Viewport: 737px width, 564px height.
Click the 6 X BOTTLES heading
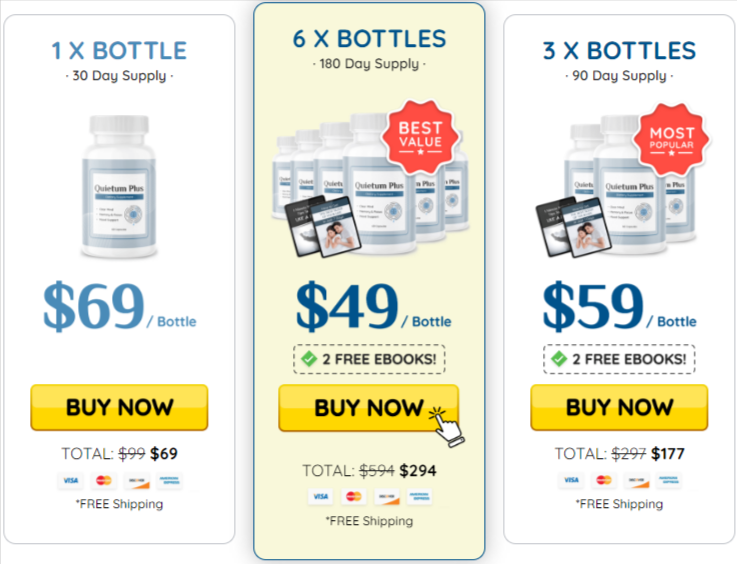369,39
